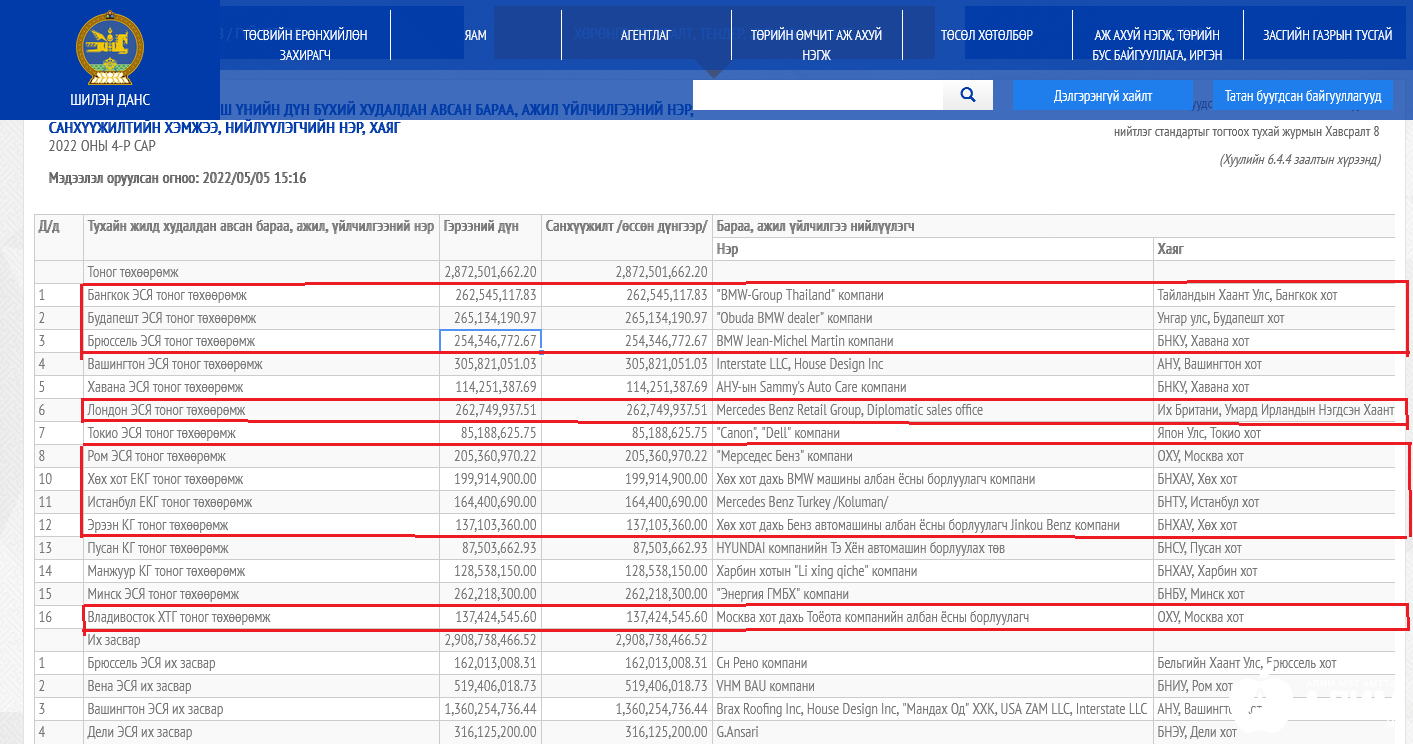Click the Шилэн данс state emblem logo
The width and height of the screenshot is (1413, 744).
109,47
